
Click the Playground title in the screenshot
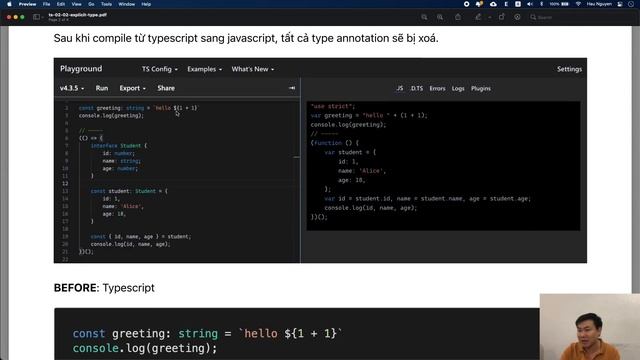(81, 69)
